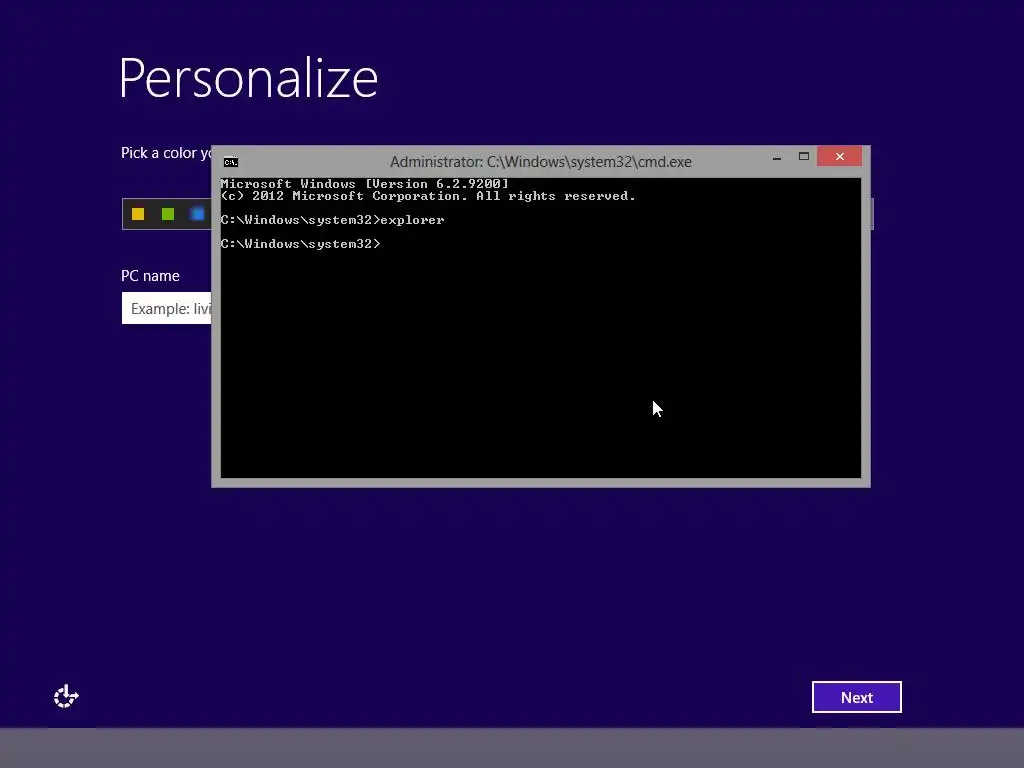Click the 'Microsoft Windows [Version 6.2.9200]' line
This screenshot has height=768, width=1024.
click(364, 184)
